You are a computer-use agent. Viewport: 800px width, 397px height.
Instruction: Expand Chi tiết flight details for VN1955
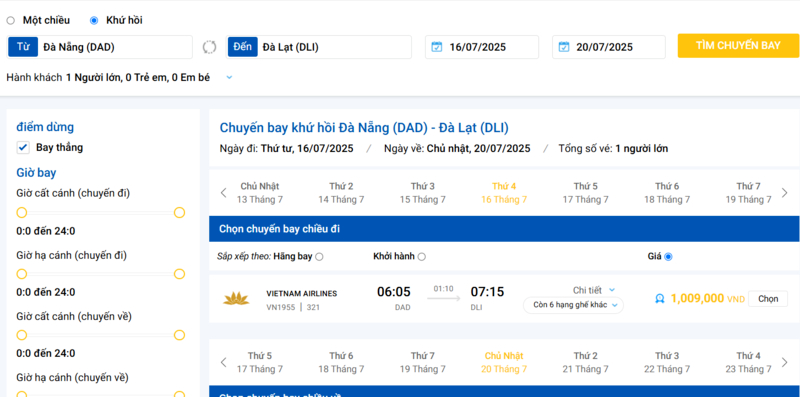click(594, 290)
